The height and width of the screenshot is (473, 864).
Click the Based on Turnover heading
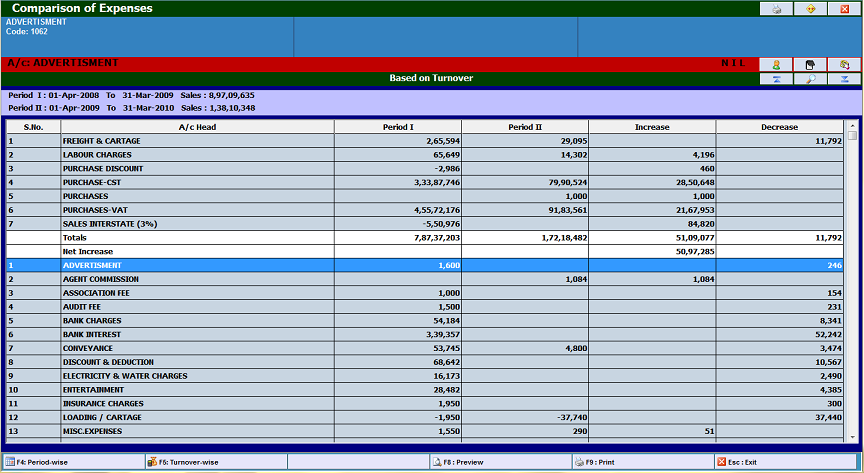coord(431,78)
